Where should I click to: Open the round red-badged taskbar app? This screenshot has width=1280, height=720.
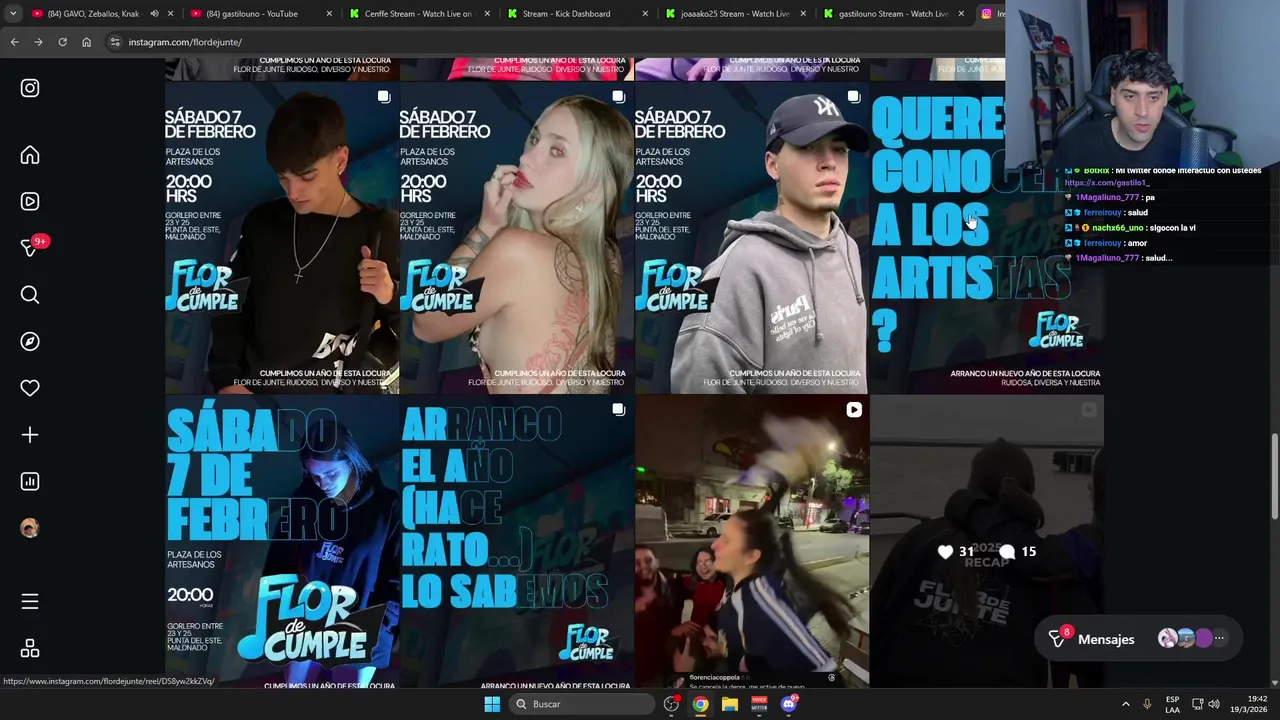pyautogui.click(x=672, y=704)
